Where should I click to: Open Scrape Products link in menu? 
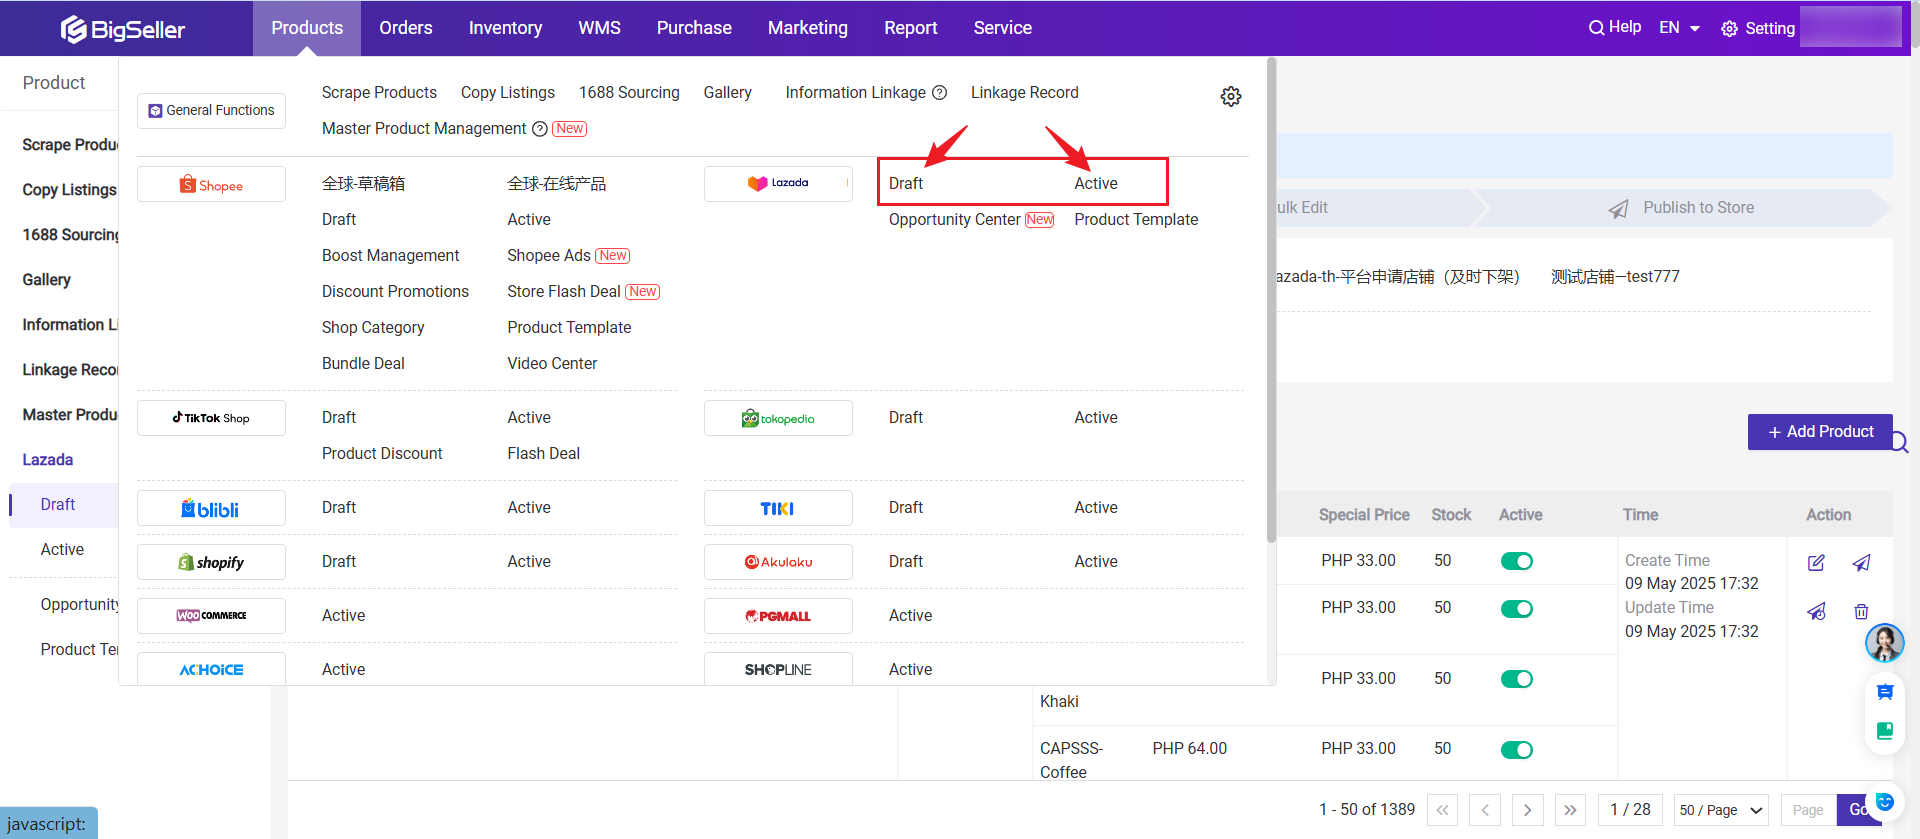point(379,93)
